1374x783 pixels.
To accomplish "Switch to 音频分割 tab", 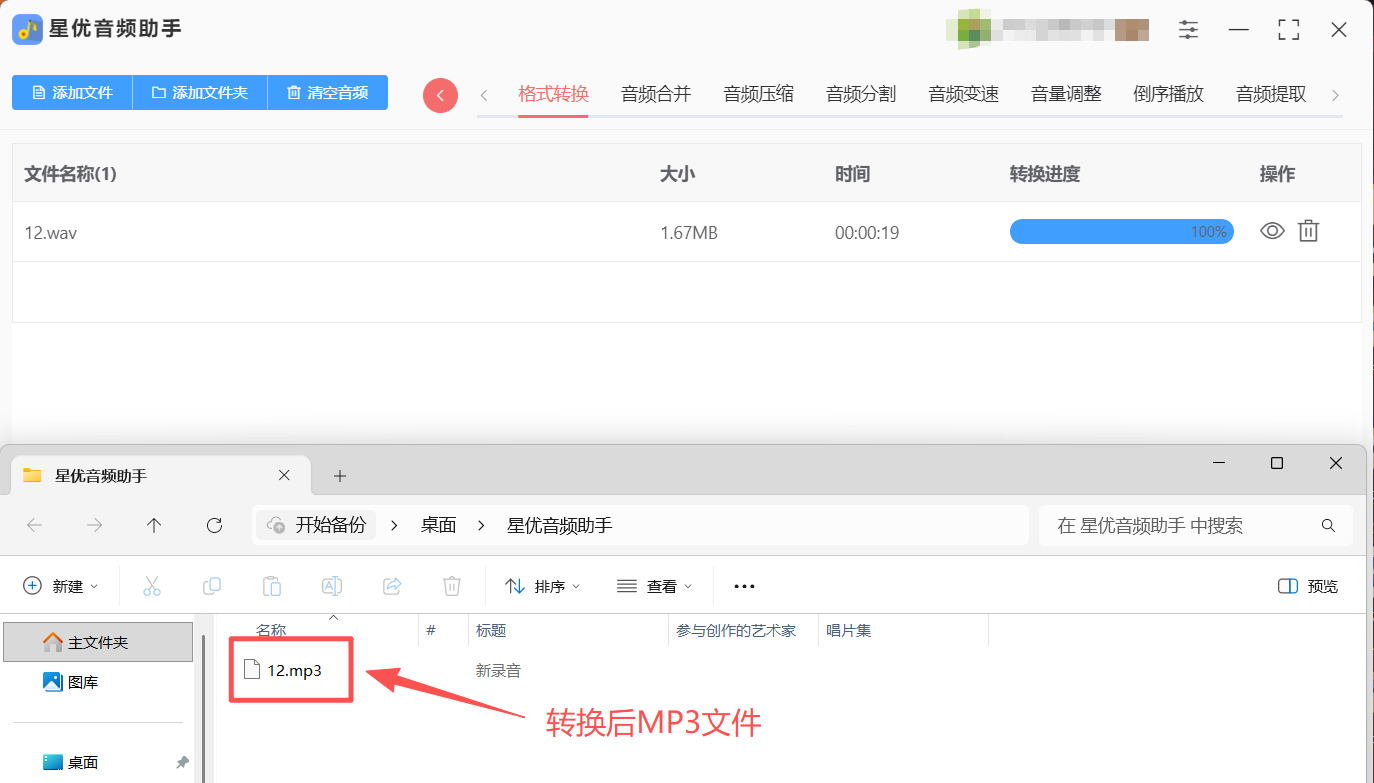I will tap(861, 95).
